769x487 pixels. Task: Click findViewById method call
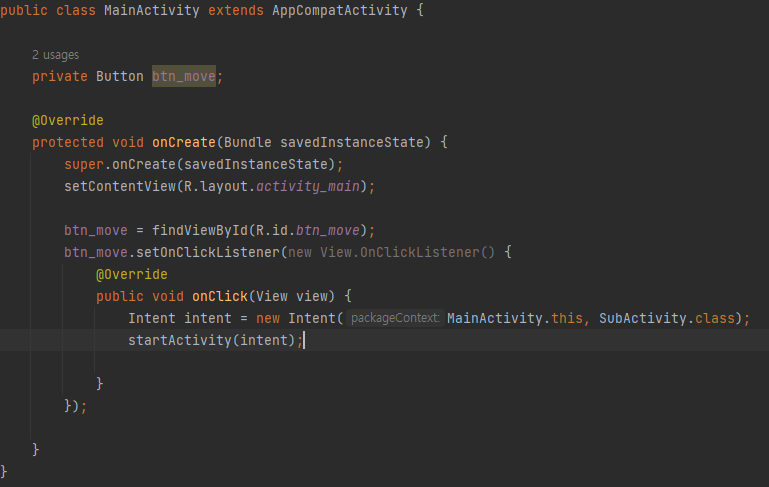click(x=200, y=231)
